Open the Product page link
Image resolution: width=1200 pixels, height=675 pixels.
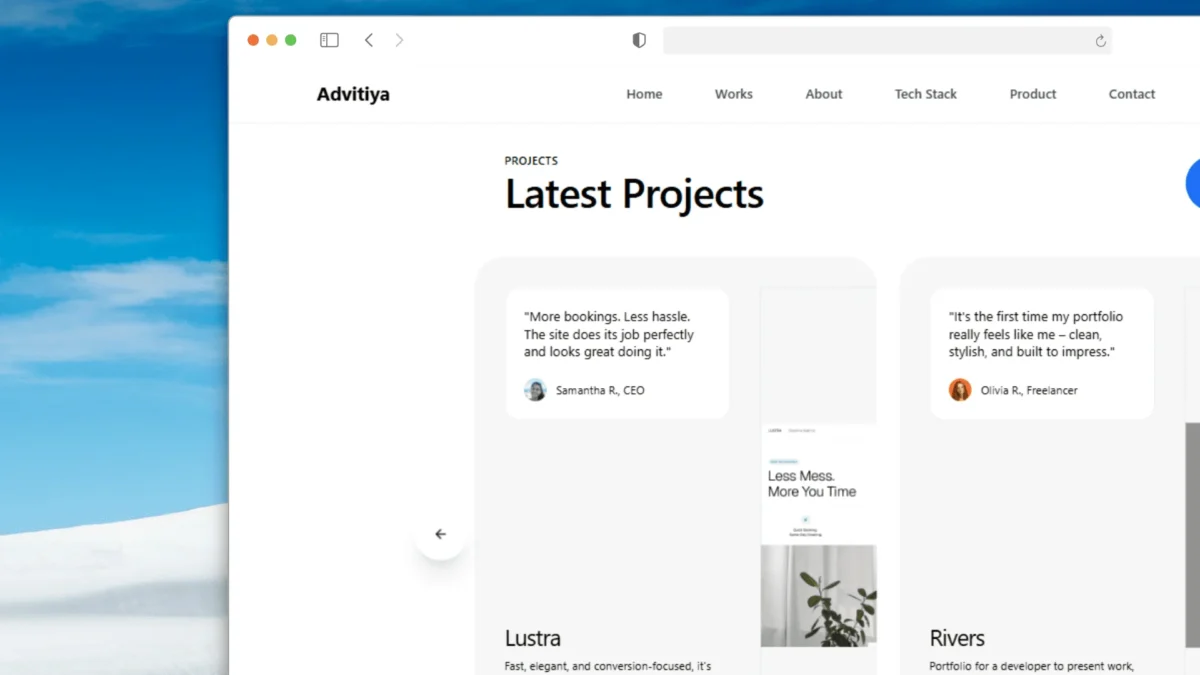coord(1032,94)
